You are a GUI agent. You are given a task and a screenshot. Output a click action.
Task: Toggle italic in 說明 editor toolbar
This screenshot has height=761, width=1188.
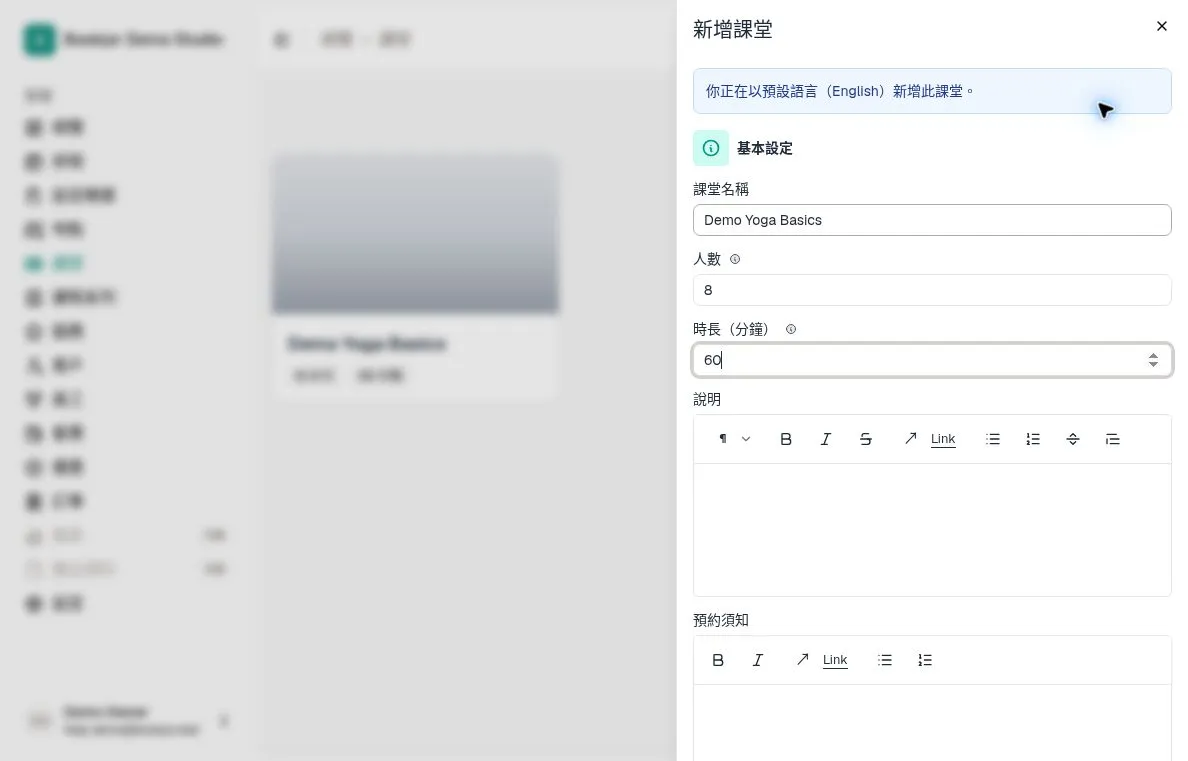[826, 439]
